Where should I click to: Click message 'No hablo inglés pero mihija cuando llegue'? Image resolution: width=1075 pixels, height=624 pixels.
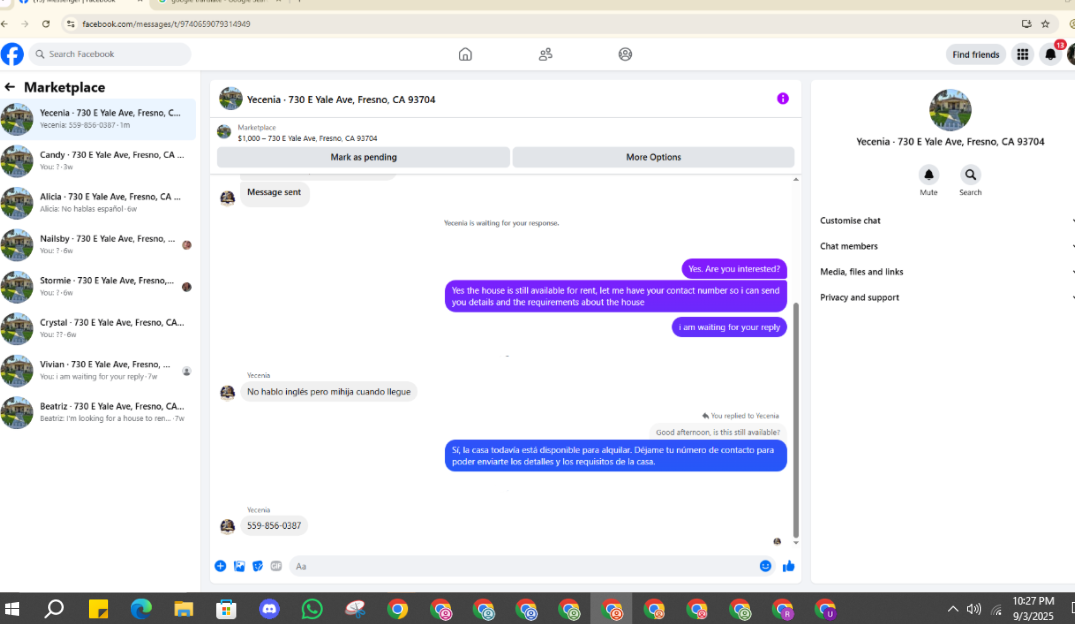[x=328, y=392]
